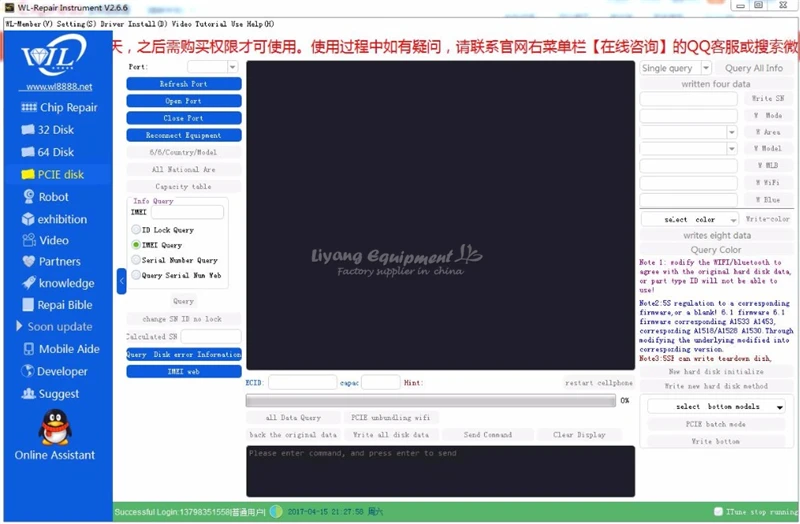This screenshot has height=524, width=800.
Task: Open the Use Help menu
Action: coord(253,24)
